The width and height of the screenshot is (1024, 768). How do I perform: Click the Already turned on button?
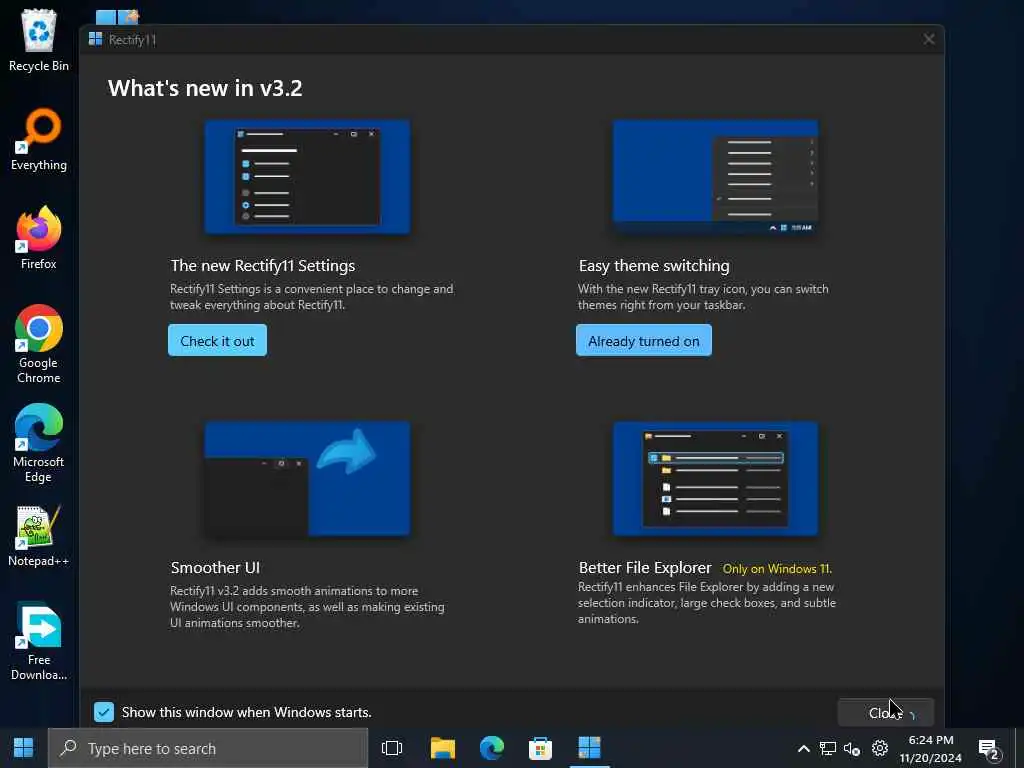click(644, 340)
